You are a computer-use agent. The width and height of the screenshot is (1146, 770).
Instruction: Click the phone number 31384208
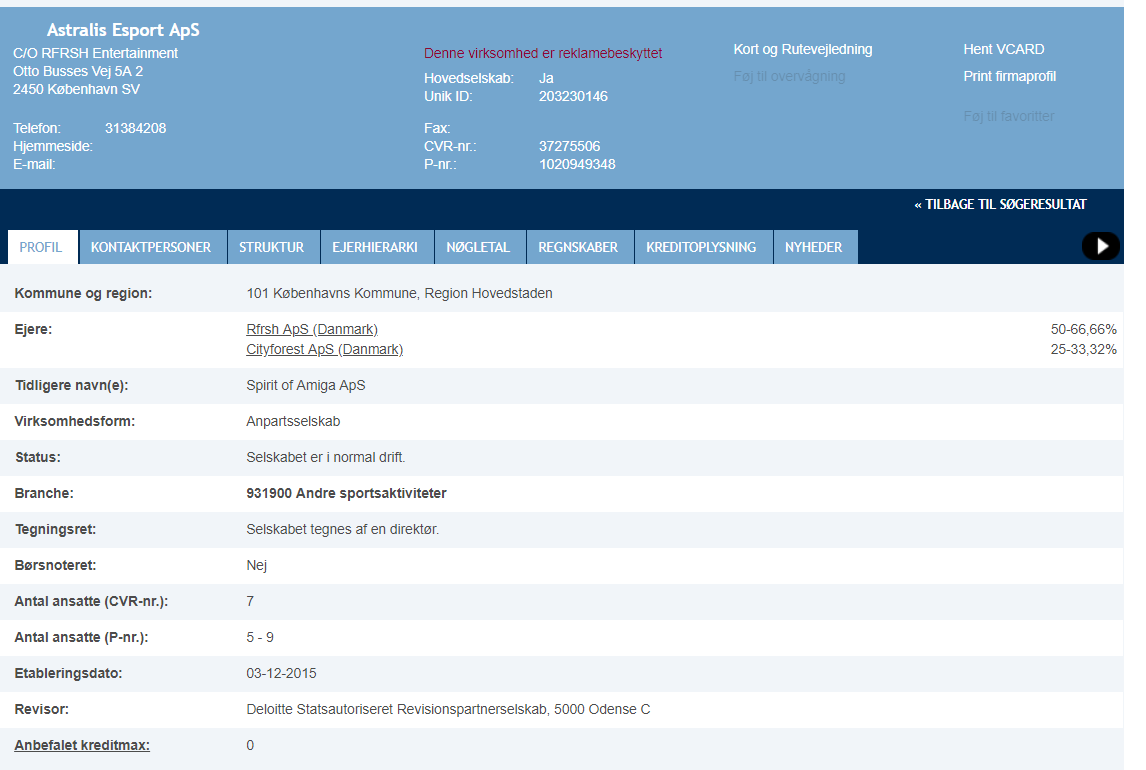135,128
